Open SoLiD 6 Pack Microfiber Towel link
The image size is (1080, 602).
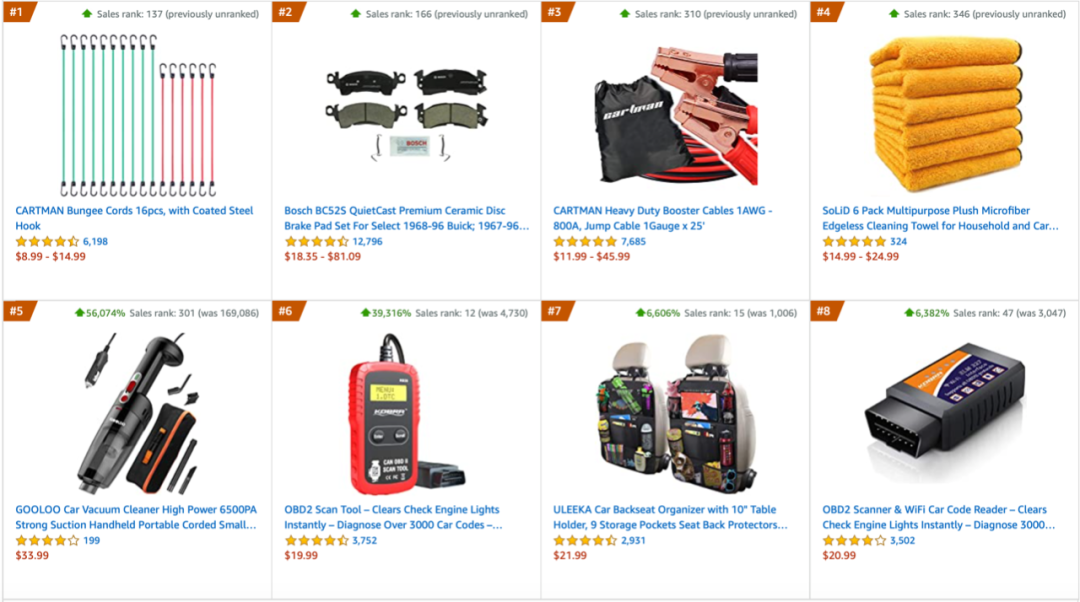tap(940, 218)
